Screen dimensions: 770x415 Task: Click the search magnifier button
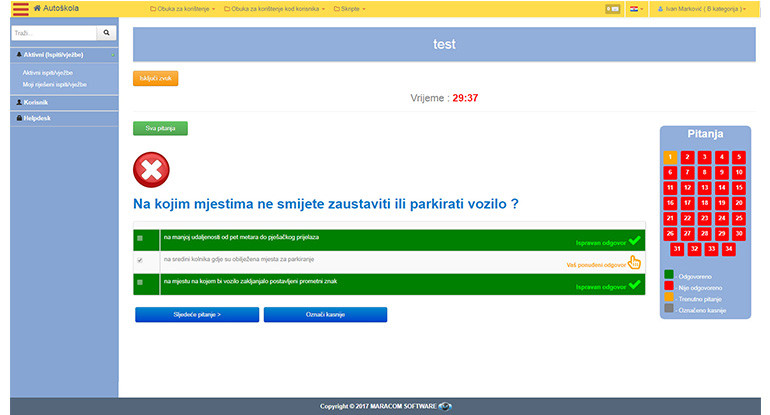(x=109, y=33)
